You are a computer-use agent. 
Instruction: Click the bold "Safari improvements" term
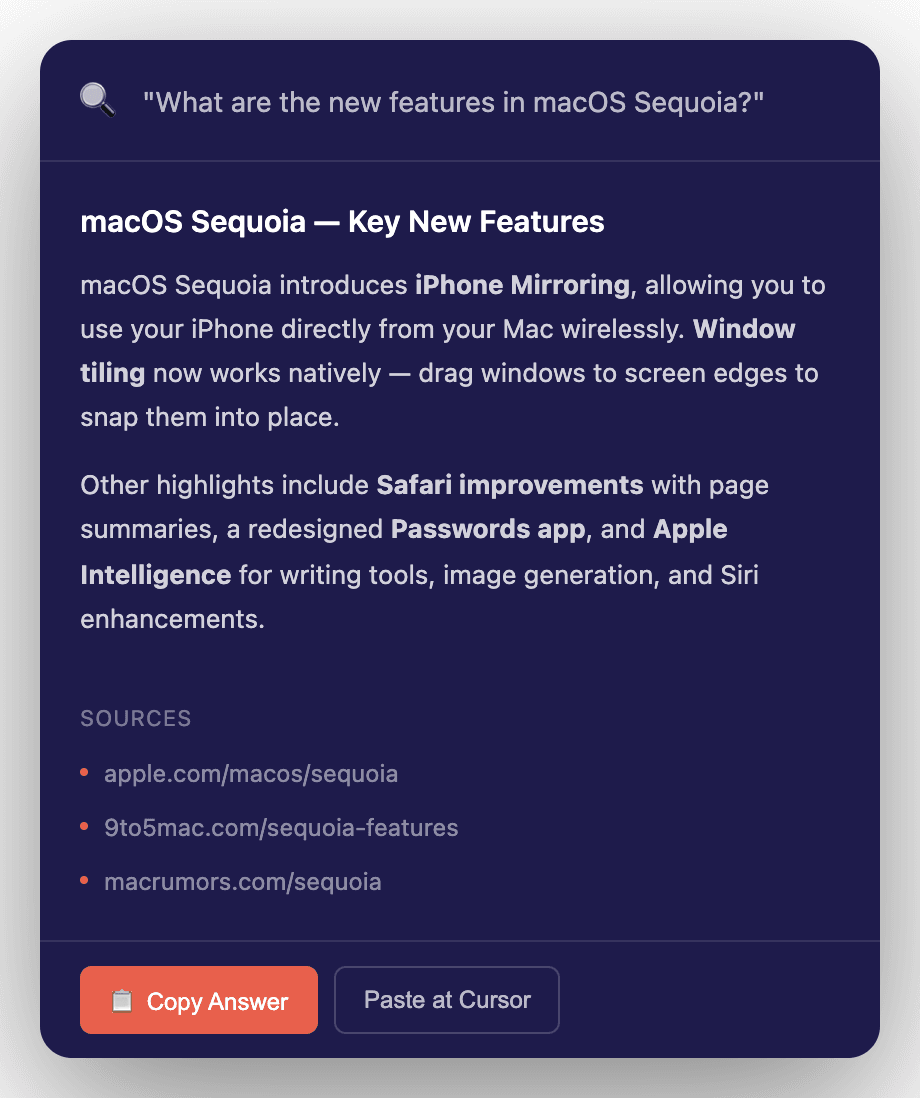510,485
